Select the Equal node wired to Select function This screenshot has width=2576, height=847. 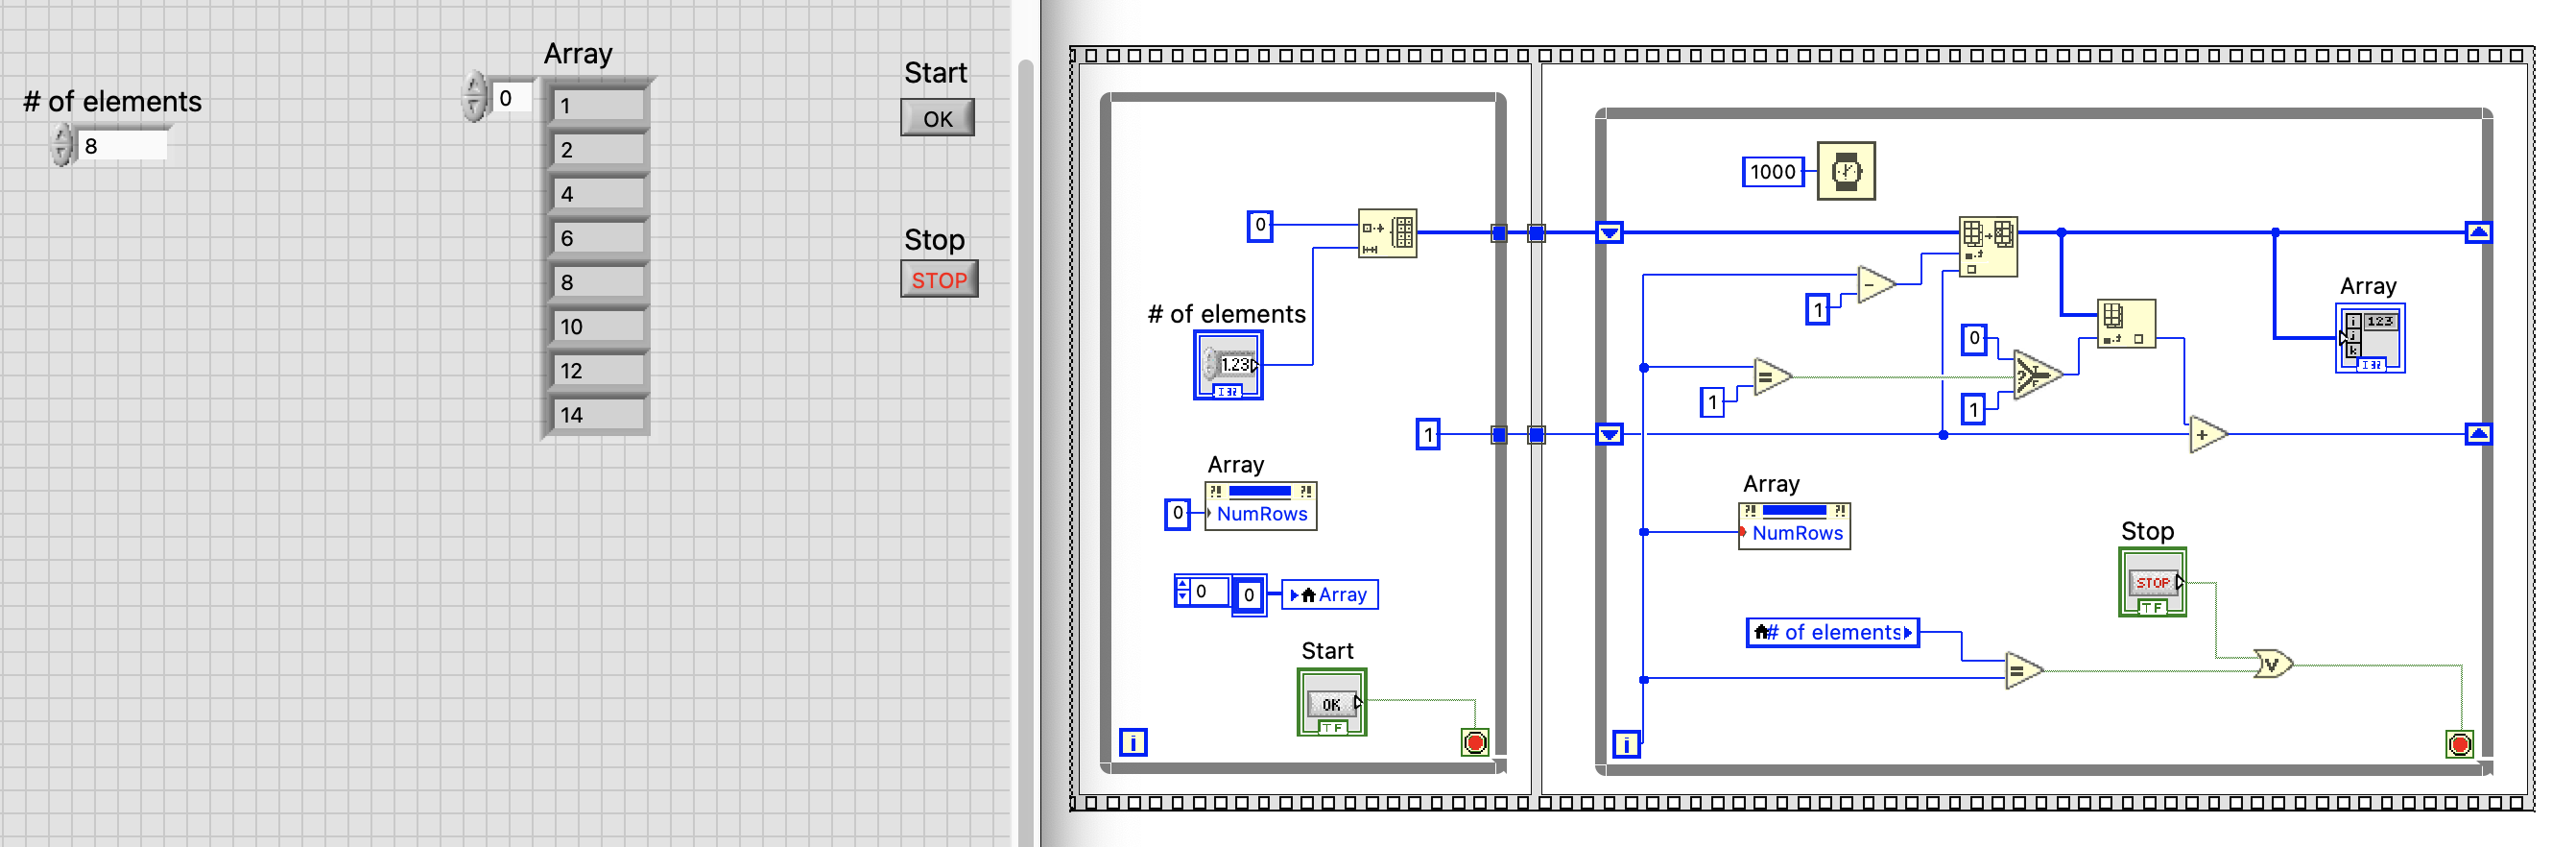pos(1773,377)
